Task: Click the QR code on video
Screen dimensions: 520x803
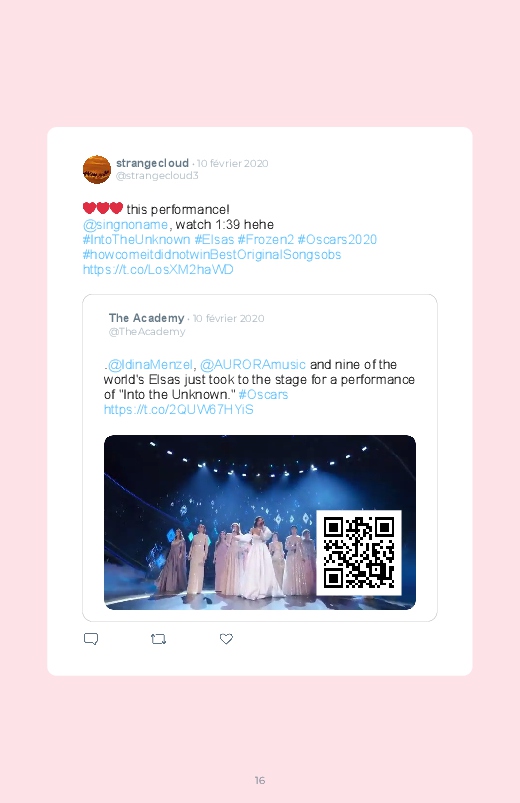Action: pos(359,553)
